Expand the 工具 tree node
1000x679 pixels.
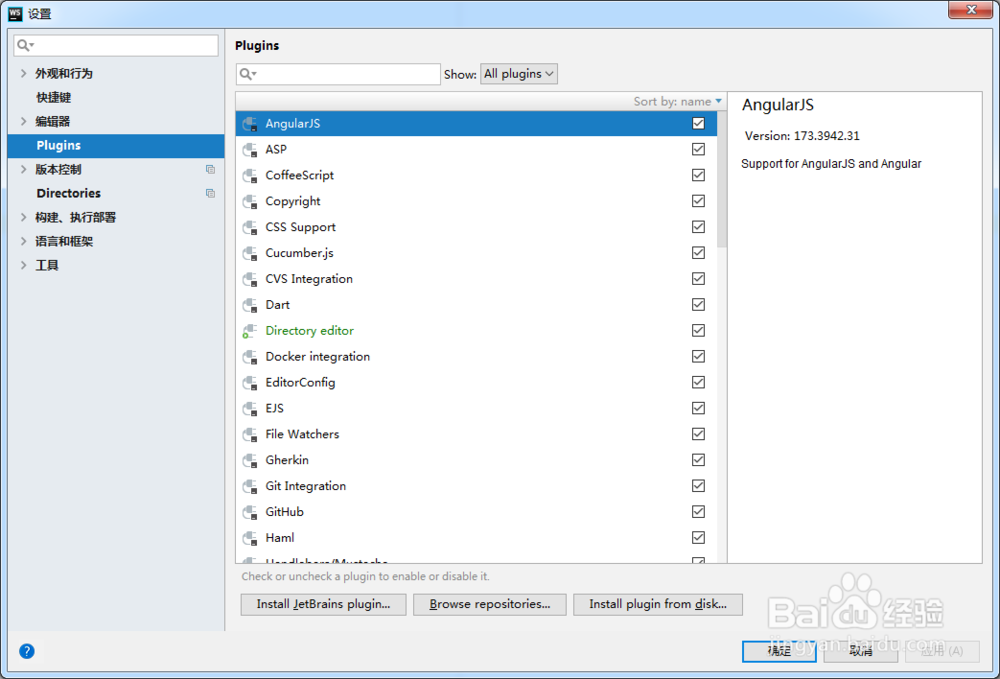(x=24, y=265)
